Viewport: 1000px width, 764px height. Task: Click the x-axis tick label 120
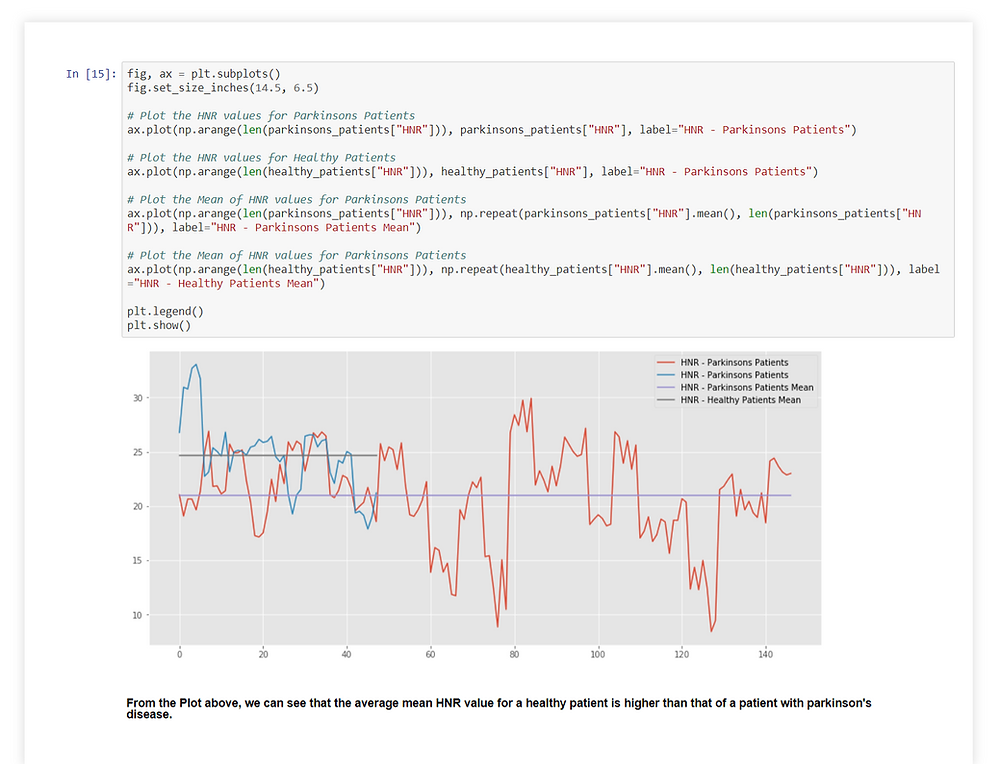682,654
